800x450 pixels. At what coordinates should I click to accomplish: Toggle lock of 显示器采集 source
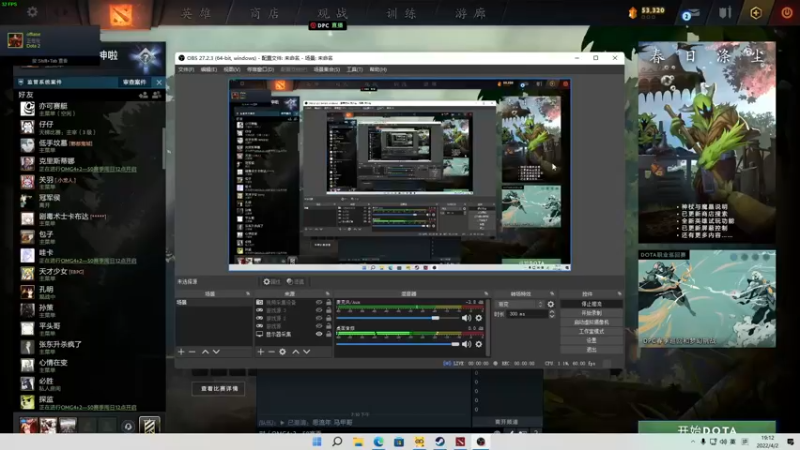click(329, 334)
